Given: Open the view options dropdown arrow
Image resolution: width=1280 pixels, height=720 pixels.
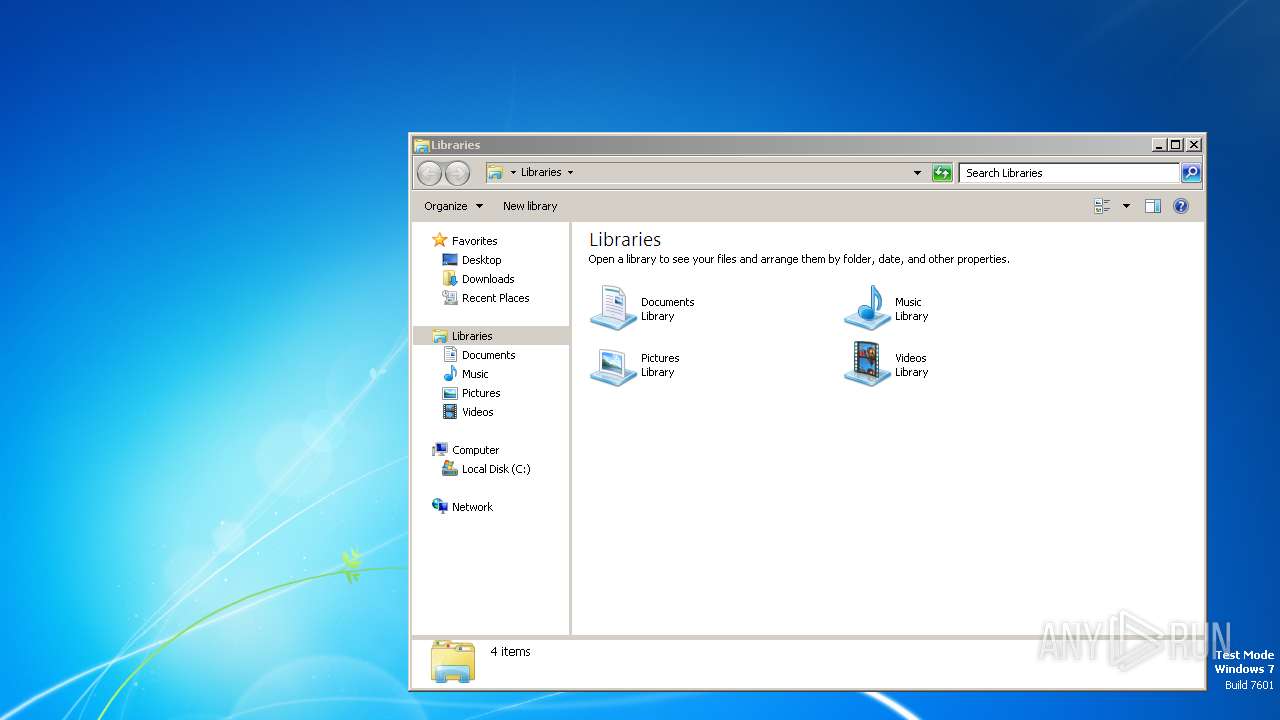Looking at the screenshot, I should (1126, 206).
